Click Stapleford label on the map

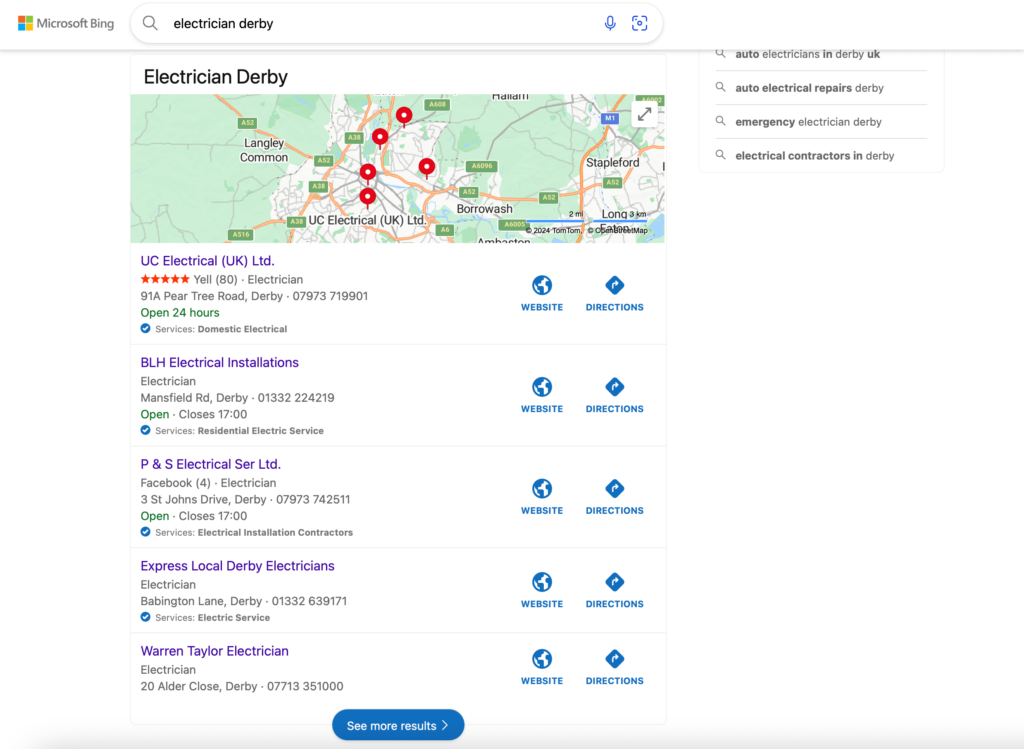pyautogui.click(x=613, y=163)
